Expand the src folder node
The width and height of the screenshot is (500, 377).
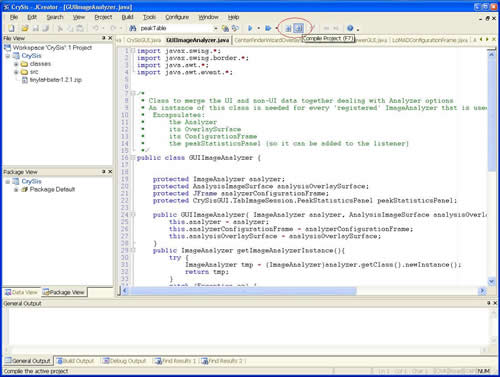16,72
